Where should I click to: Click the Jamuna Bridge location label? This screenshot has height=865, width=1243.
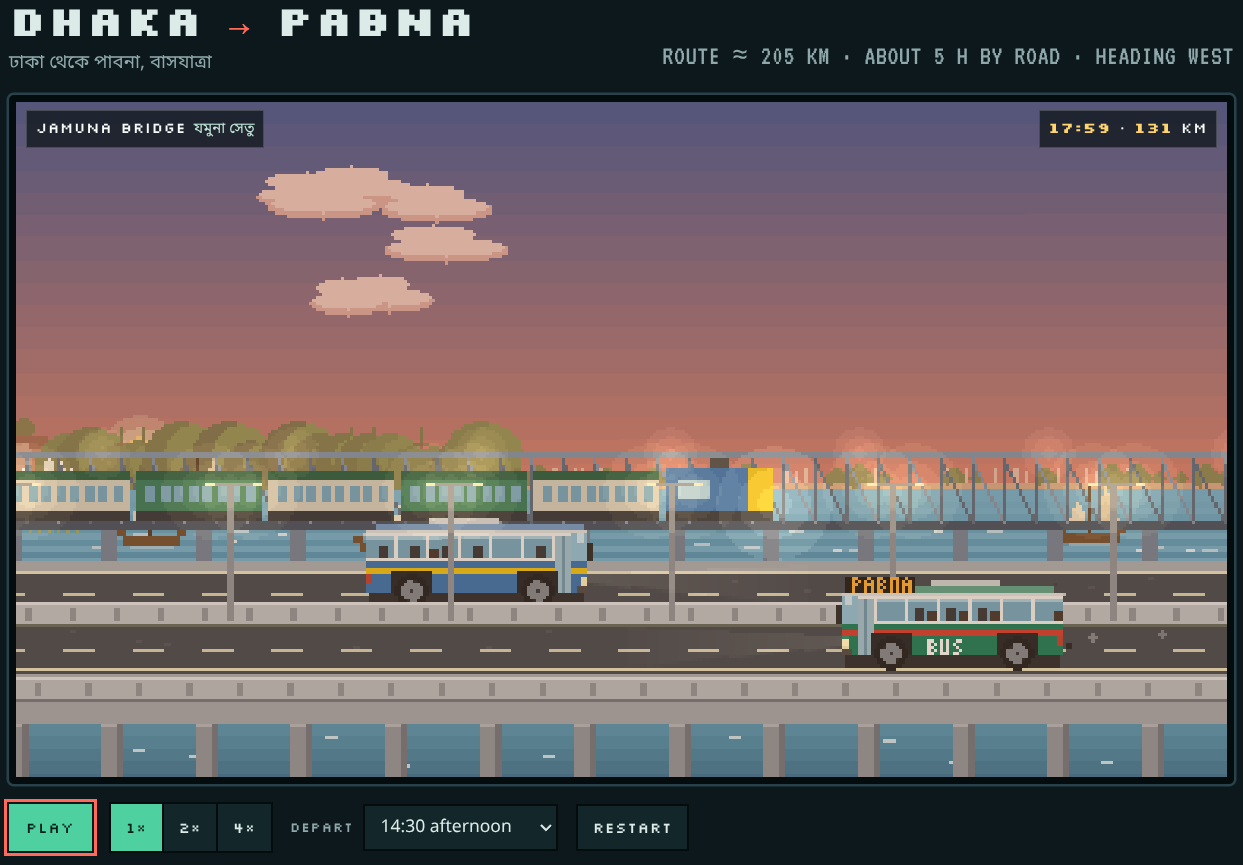tap(145, 129)
